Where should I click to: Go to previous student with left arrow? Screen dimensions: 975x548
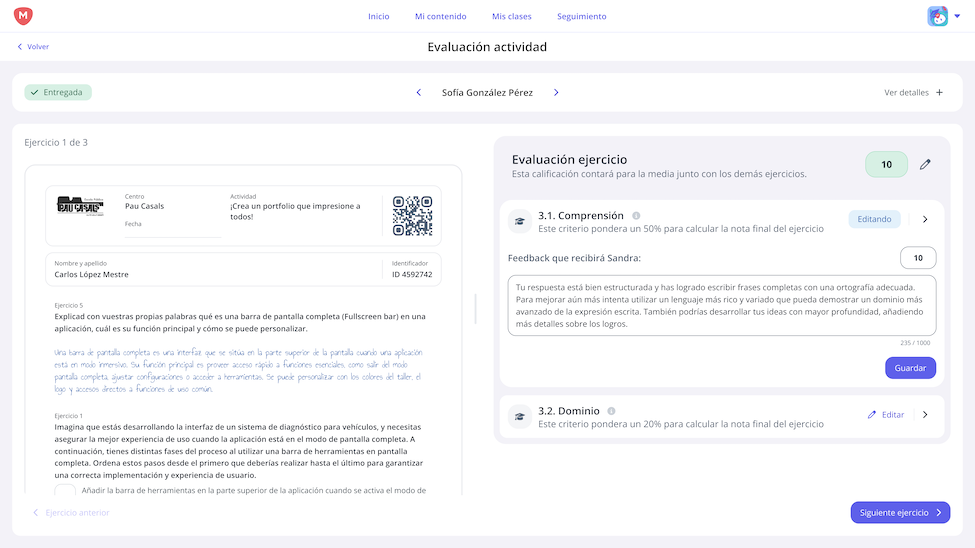coord(419,93)
